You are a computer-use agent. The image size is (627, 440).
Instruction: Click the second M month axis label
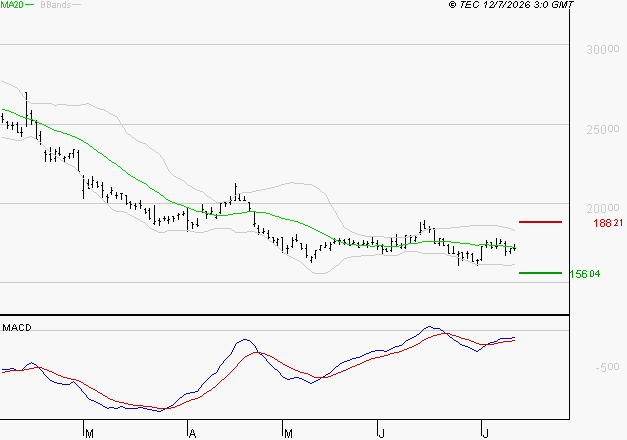click(288, 434)
